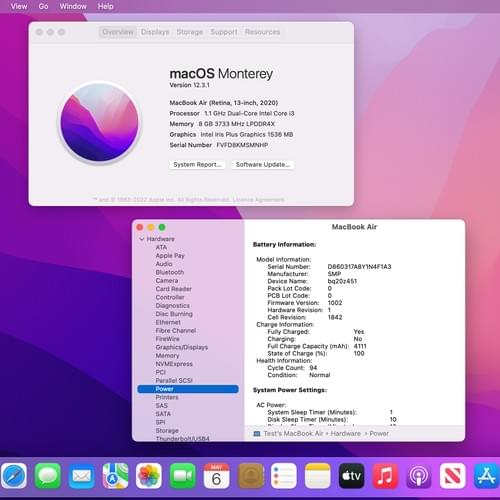500x500 pixels.
Task: Collapse the Hardware section in sidebar
Action: [x=142, y=239]
